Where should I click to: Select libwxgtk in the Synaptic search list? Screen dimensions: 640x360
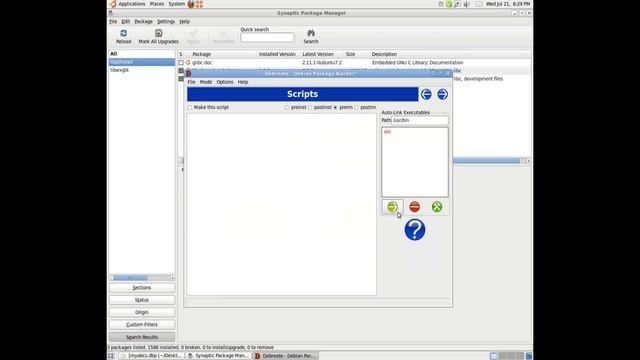tap(142, 70)
